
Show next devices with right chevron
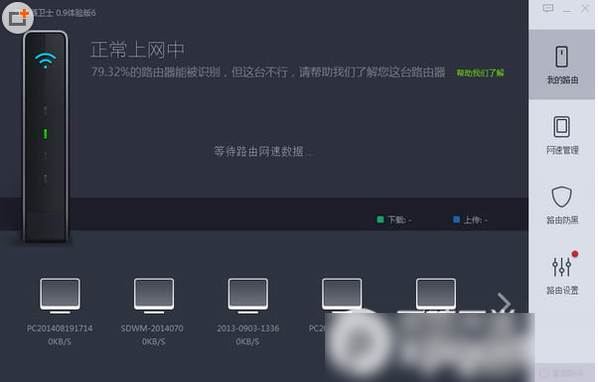[x=504, y=303]
